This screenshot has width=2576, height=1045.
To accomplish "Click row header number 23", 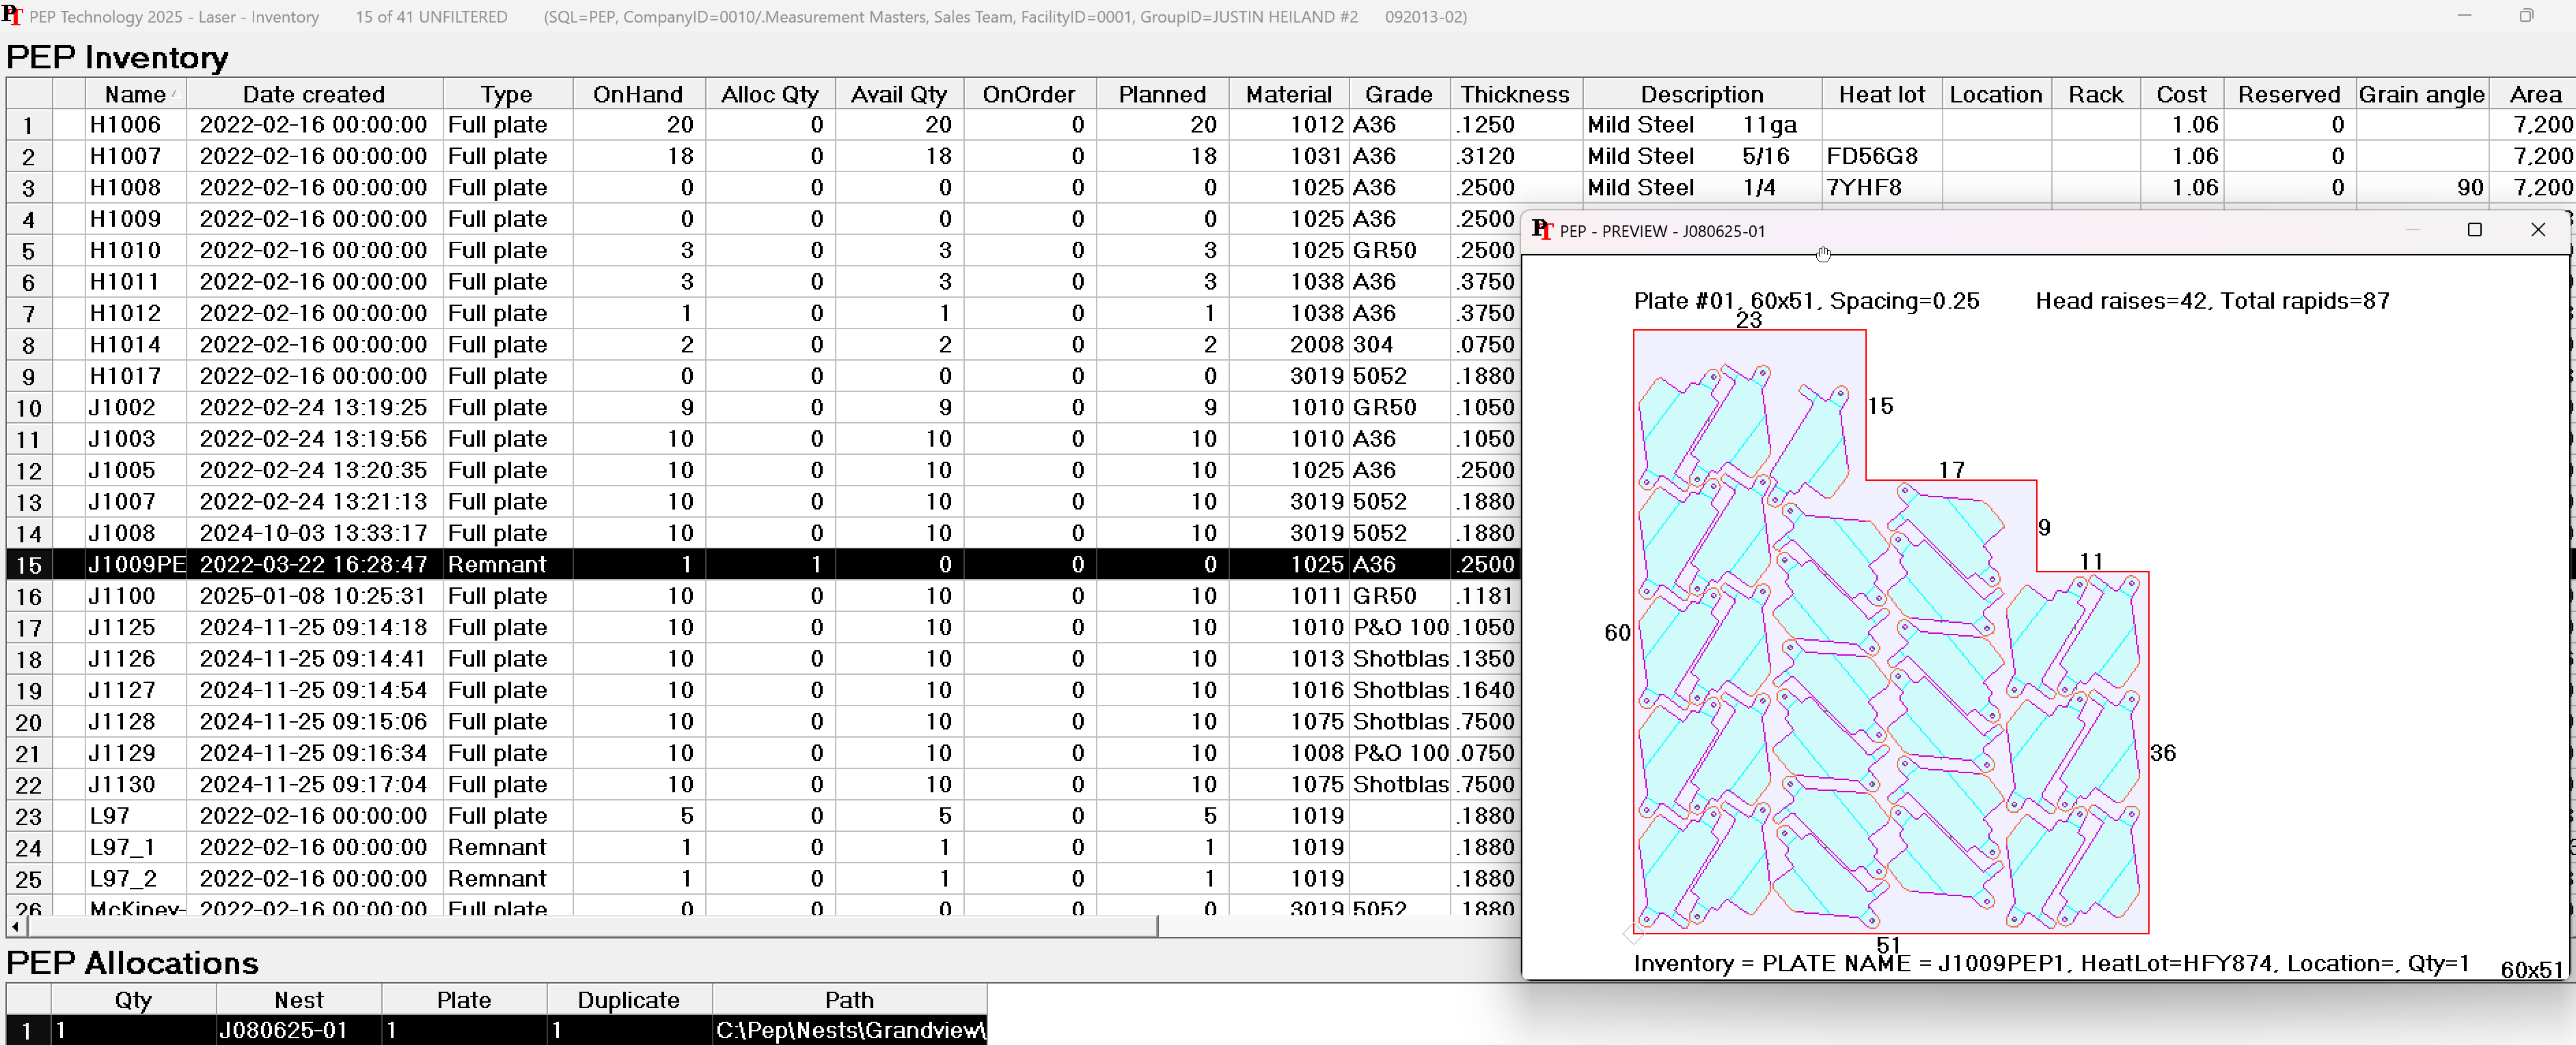I will pyautogui.click(x=29, y=816).
